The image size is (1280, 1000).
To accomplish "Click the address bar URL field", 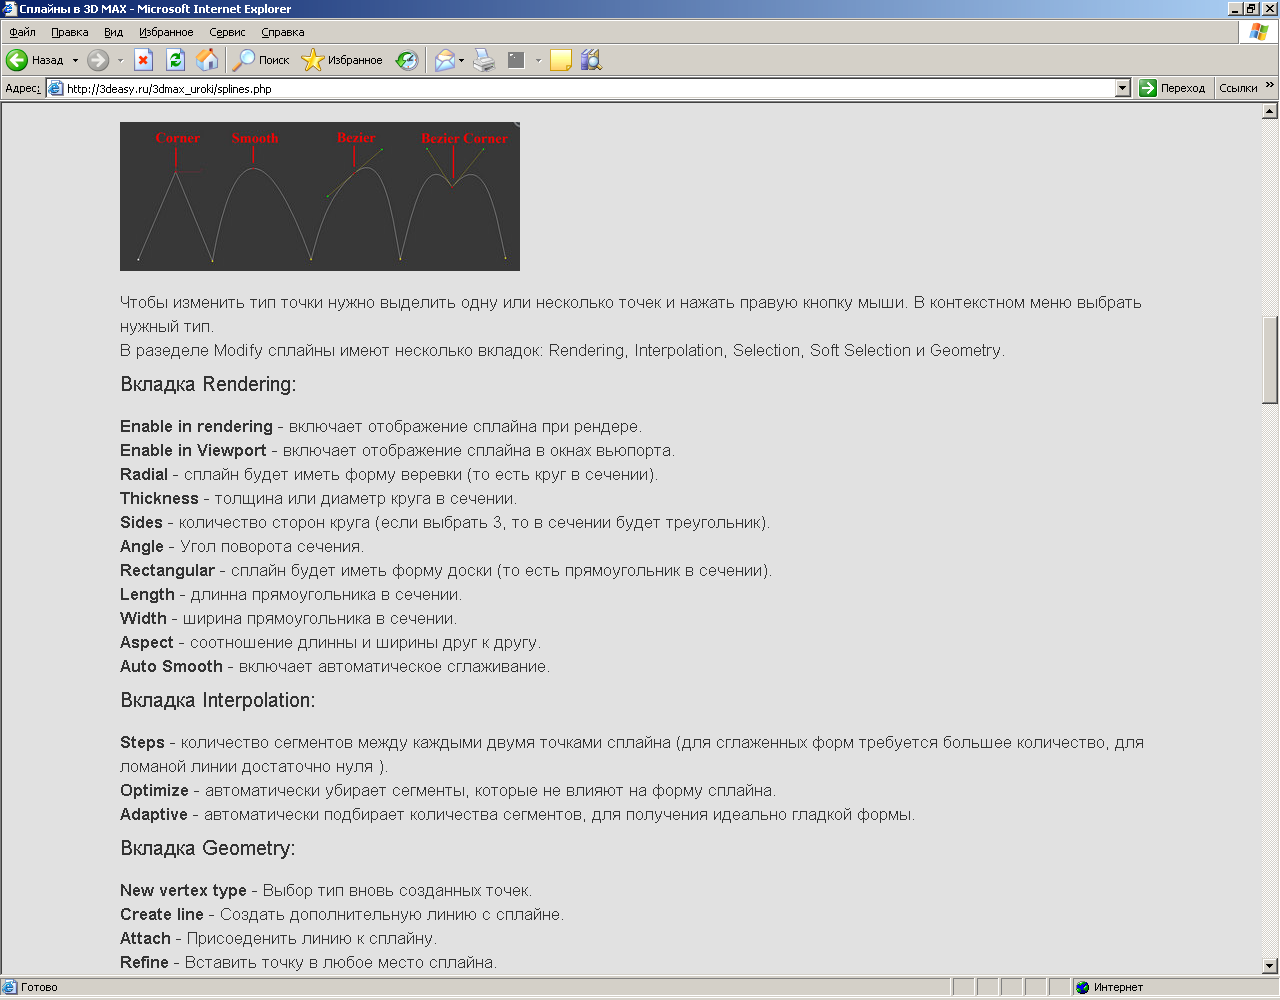I will 590,88.
